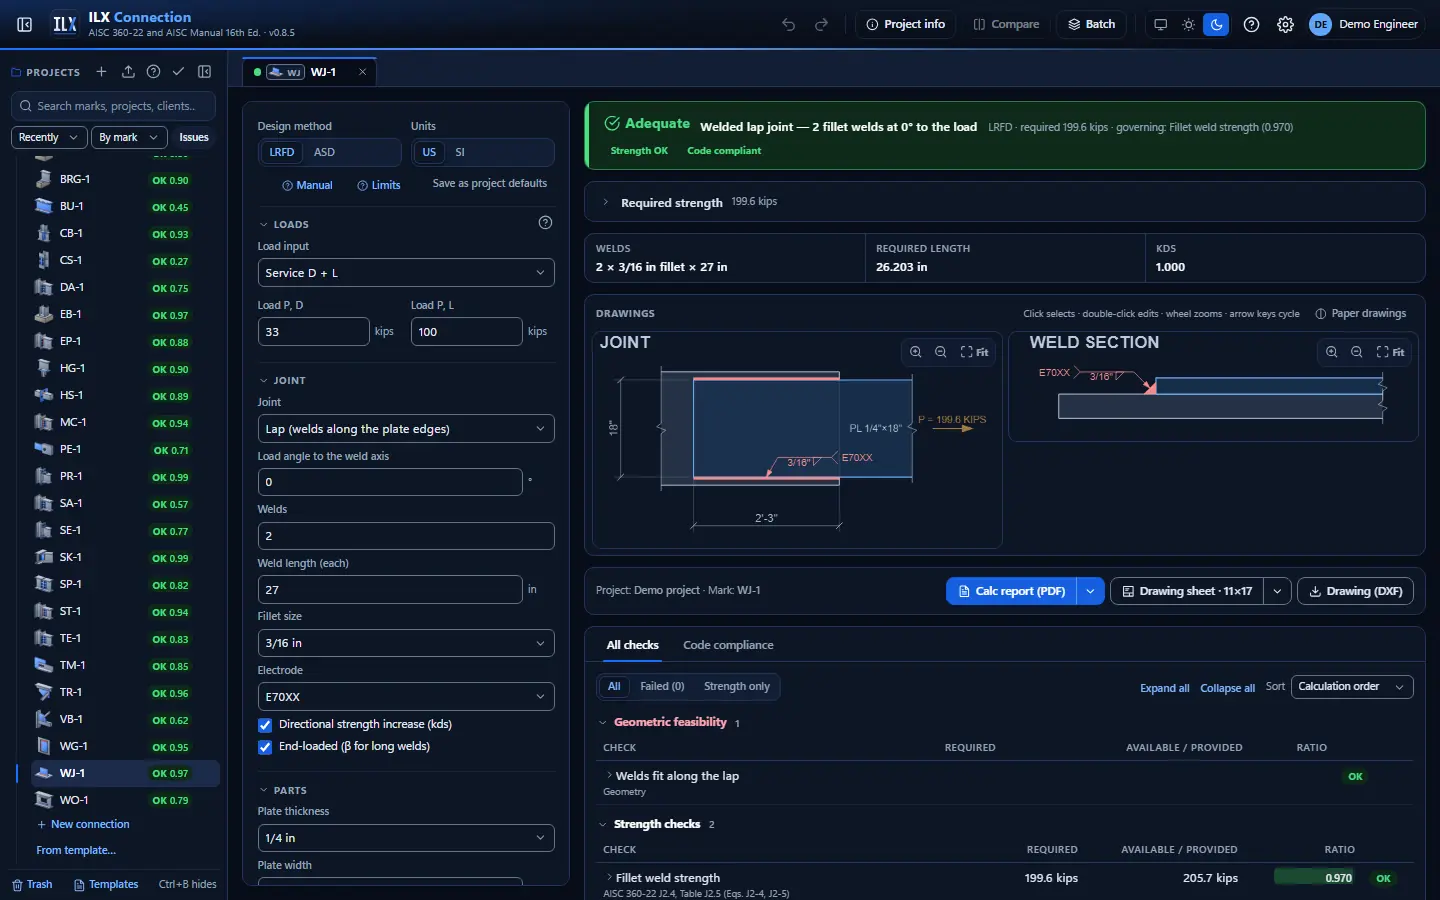This screenshot has height=900, width=1440.
Task: Export the Drawing (DXF)
Action: [x=1356, y=591]
